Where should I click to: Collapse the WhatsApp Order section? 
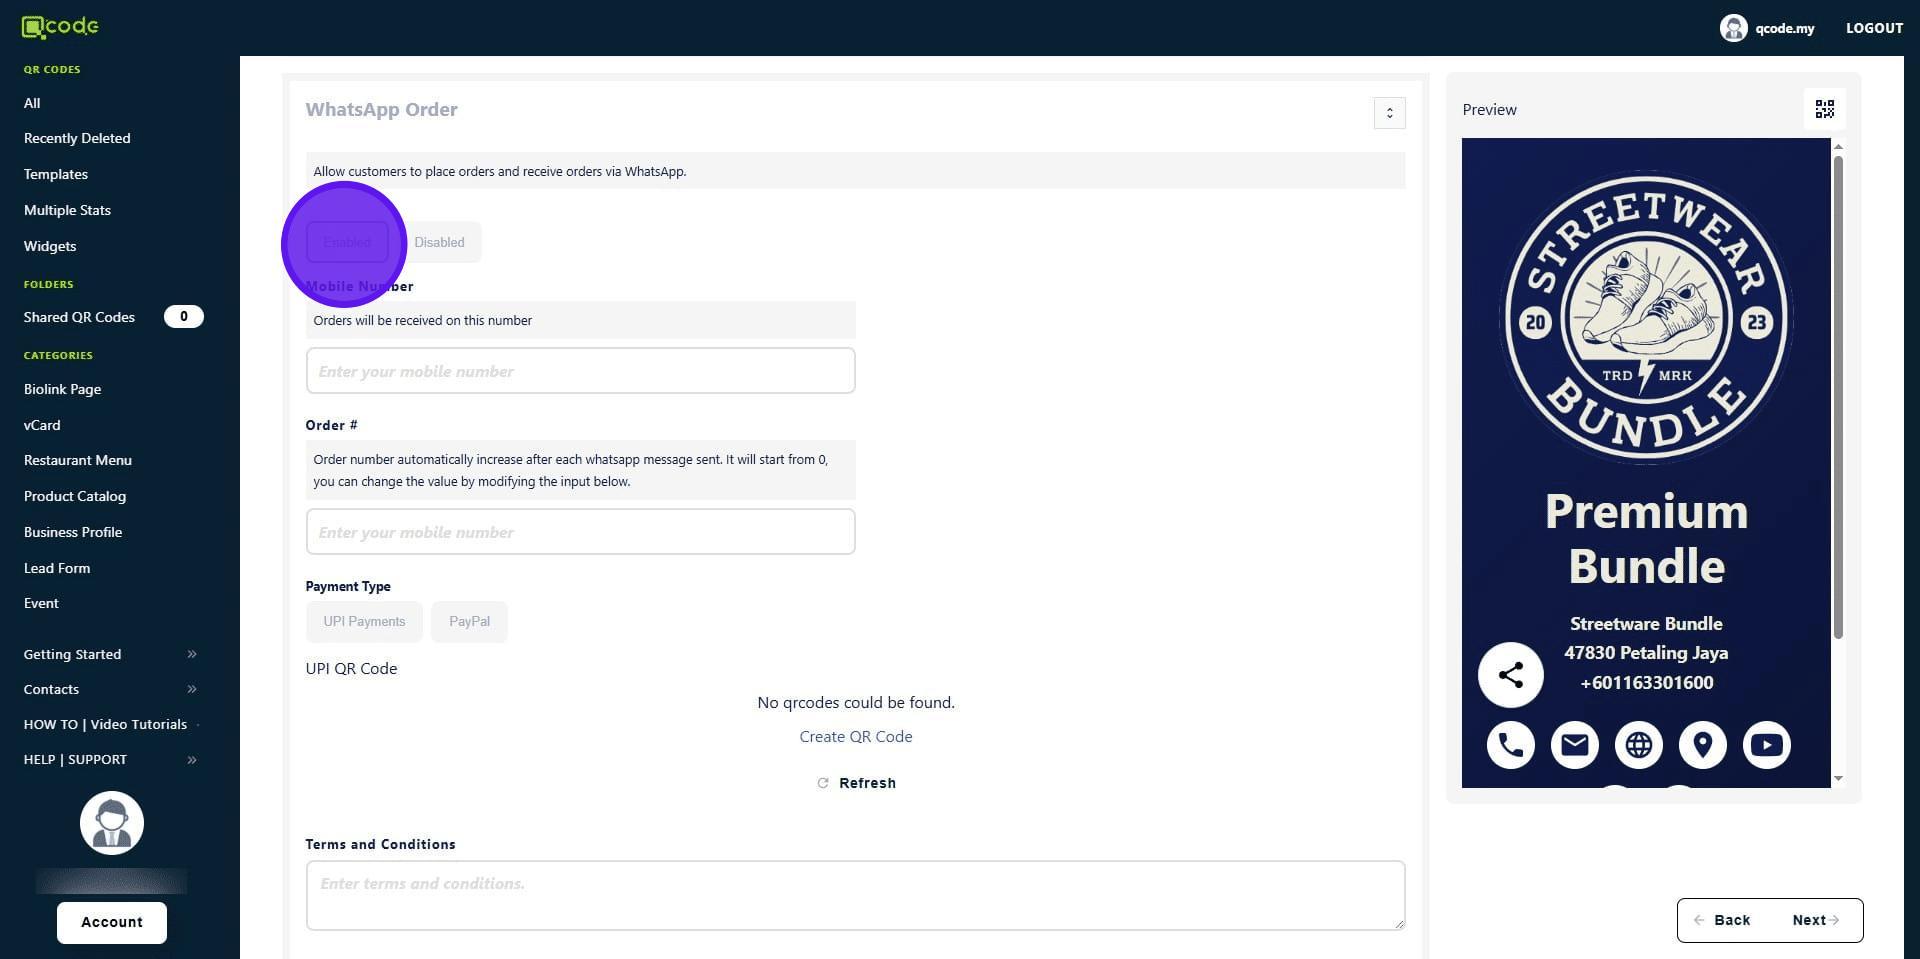click(1389, 113)
